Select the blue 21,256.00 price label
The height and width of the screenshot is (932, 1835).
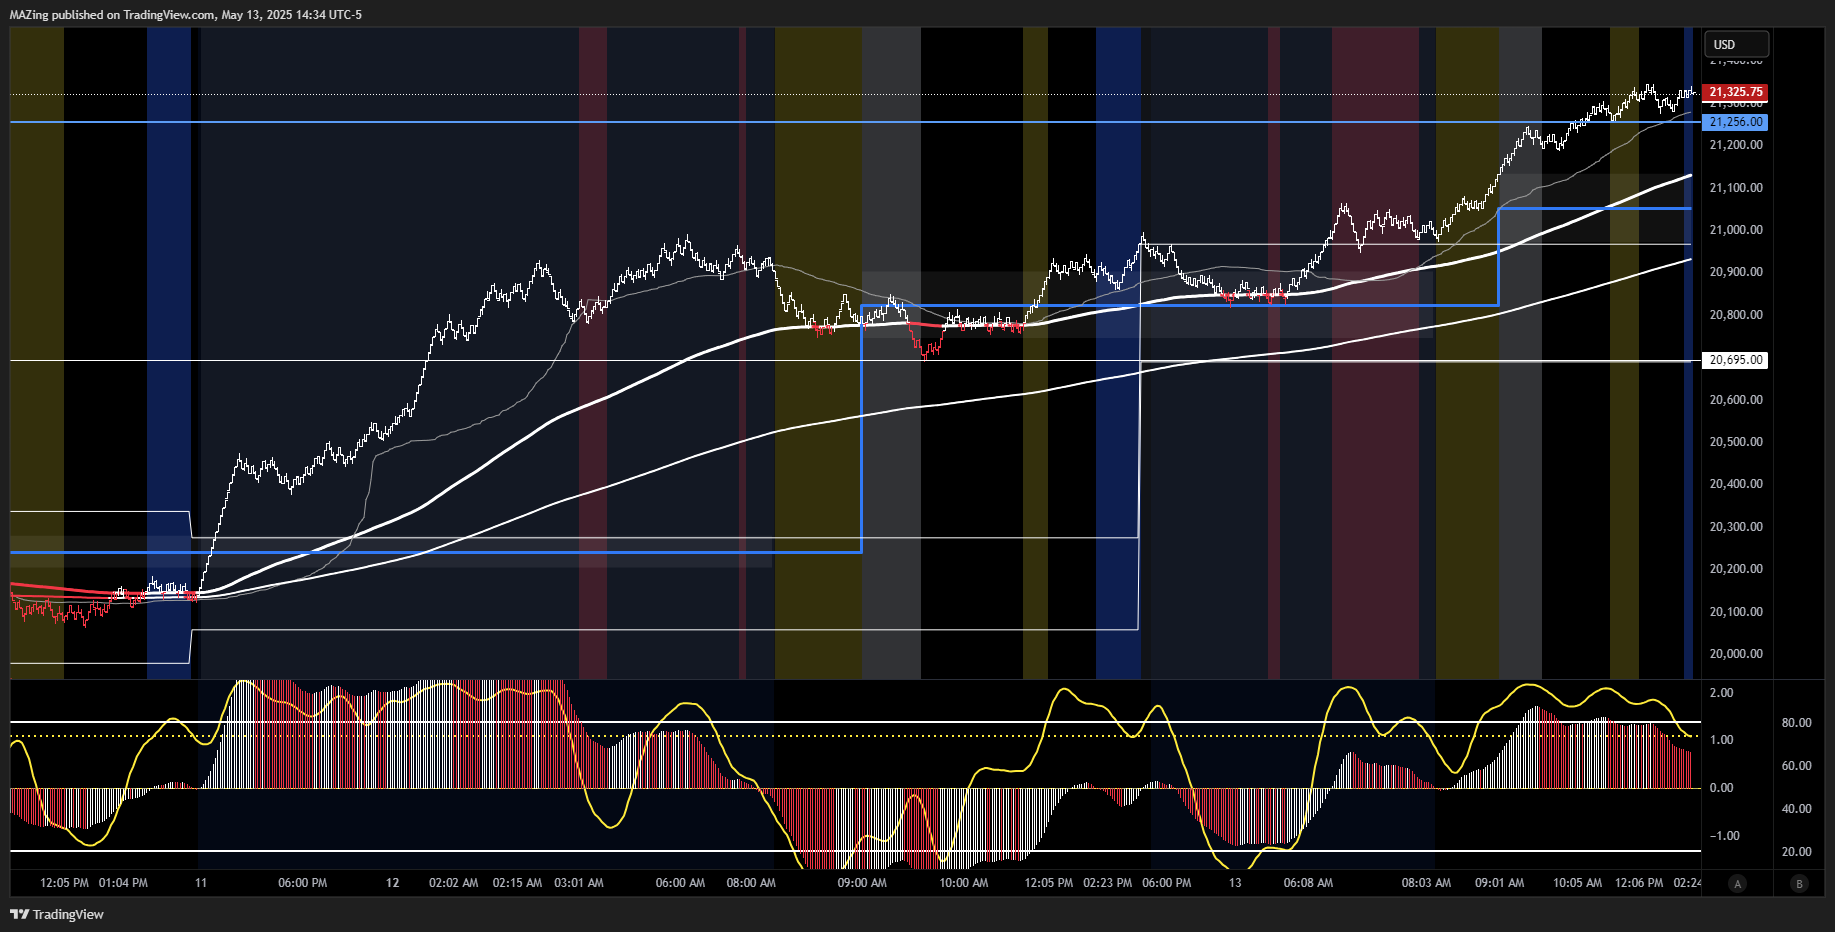[1735, 122]
